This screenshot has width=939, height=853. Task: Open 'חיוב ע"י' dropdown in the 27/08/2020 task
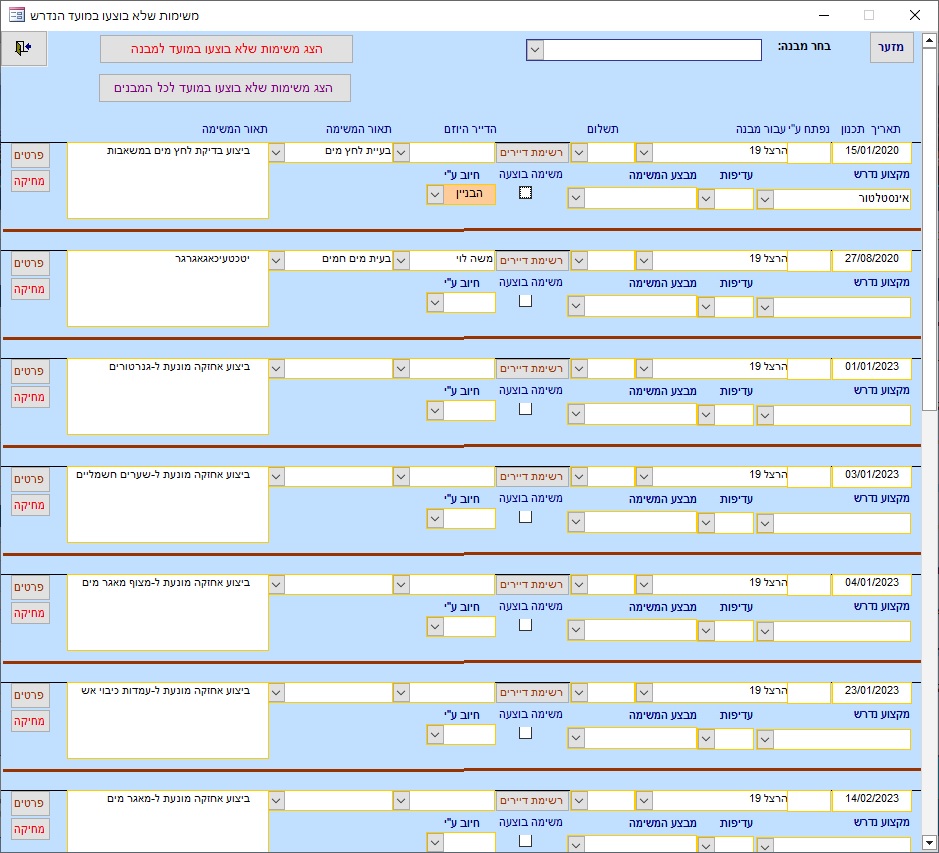click(435, 303)
